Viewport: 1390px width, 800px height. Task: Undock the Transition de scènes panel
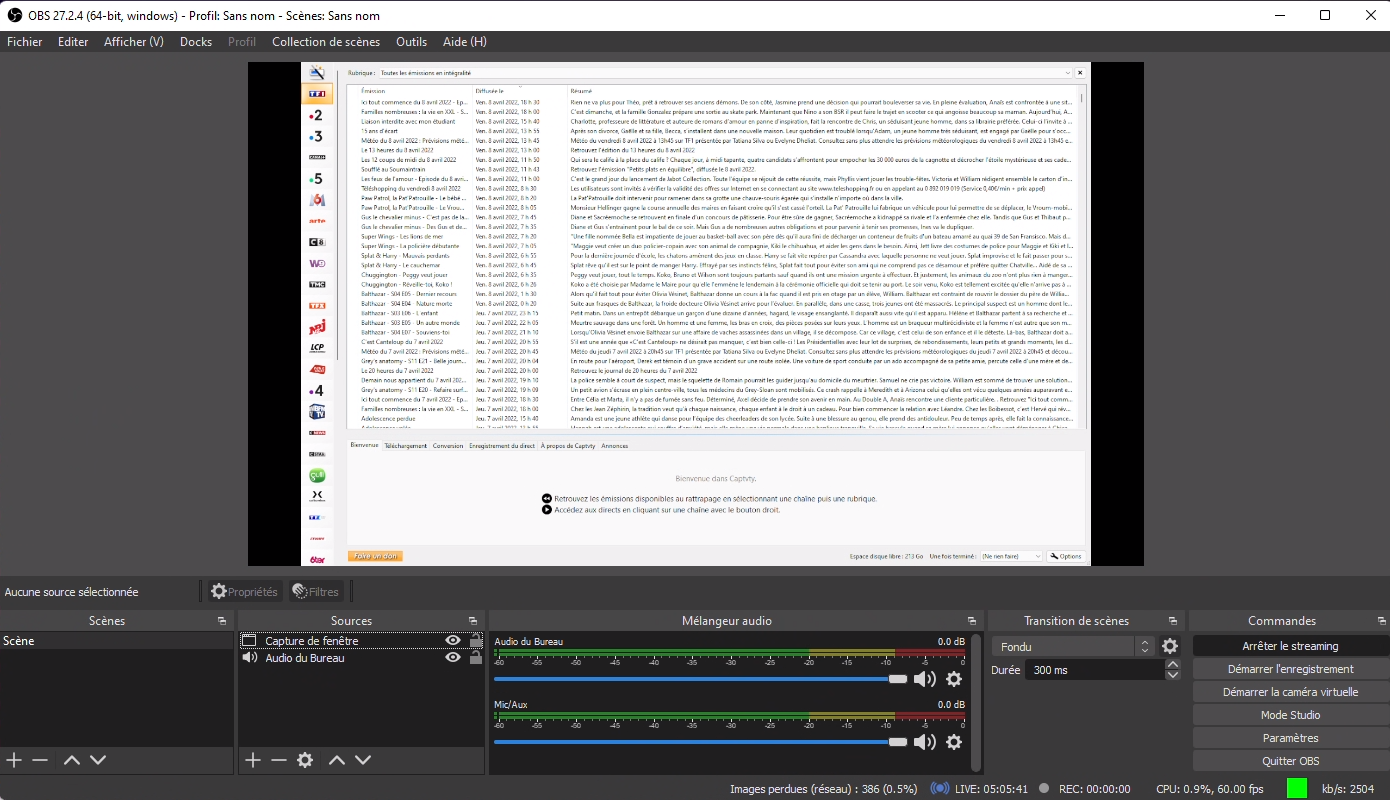pos(1173,621)
